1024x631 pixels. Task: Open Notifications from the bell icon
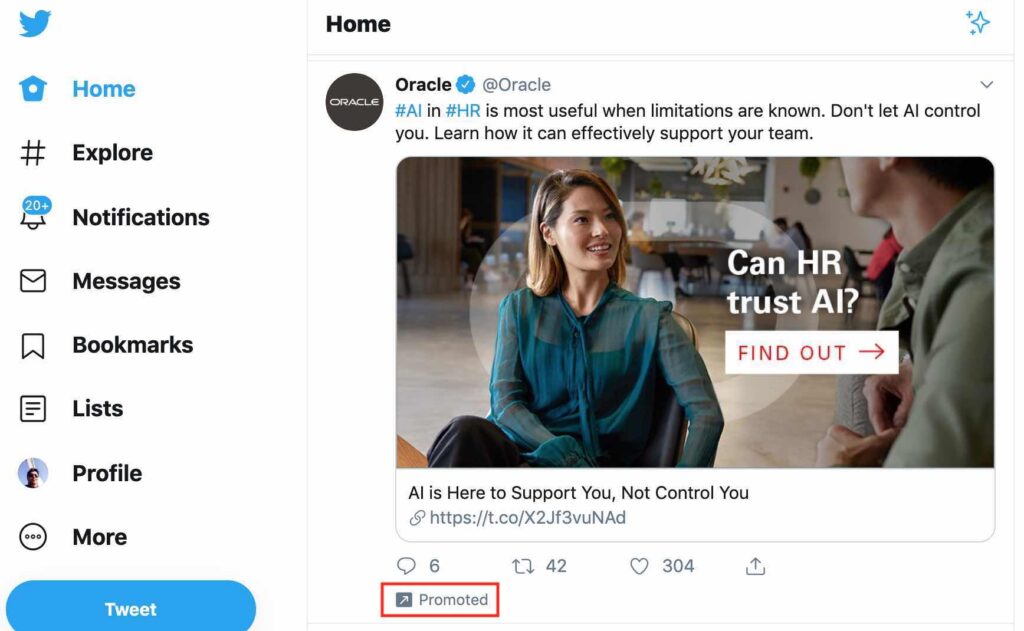pos(33,217)
